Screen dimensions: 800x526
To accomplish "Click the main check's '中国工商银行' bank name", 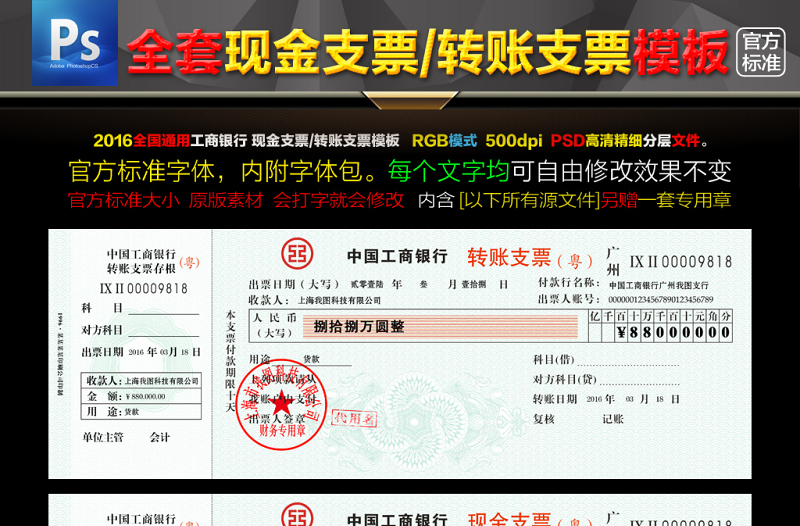I will coord(397,256).
